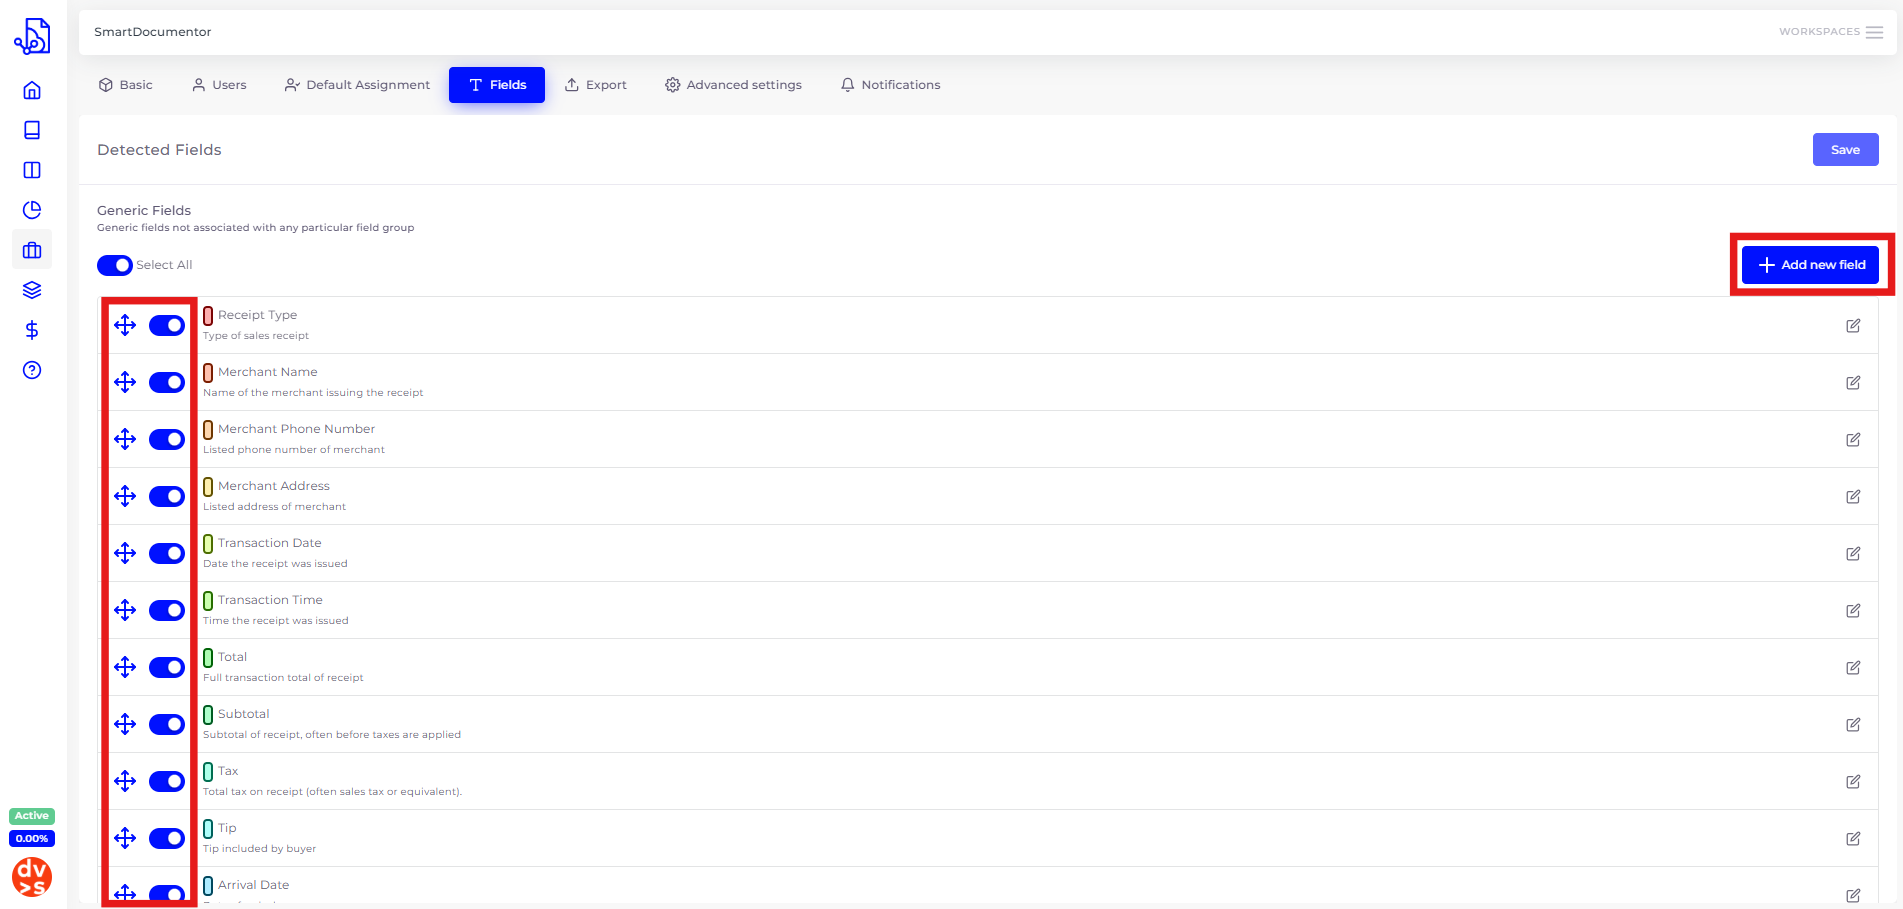Click edit icon for Merchant Name field
Screen dimensions: 1903x909
pyautogui.click(x=1853, y=382)
